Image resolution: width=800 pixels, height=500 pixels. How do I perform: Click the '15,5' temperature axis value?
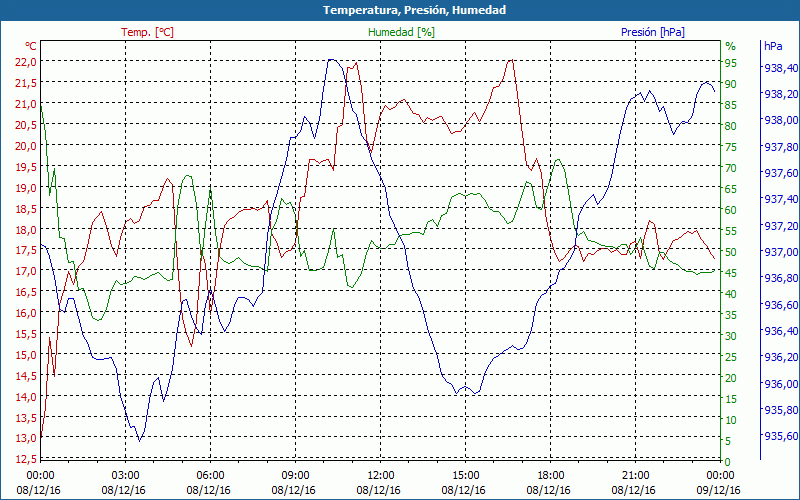tap(26, 334)
